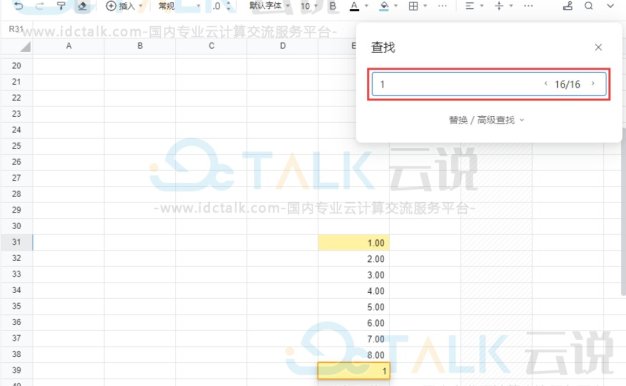Click the search magnifier icon
This screenshot has width=626, height=386.
click(588, 6)
